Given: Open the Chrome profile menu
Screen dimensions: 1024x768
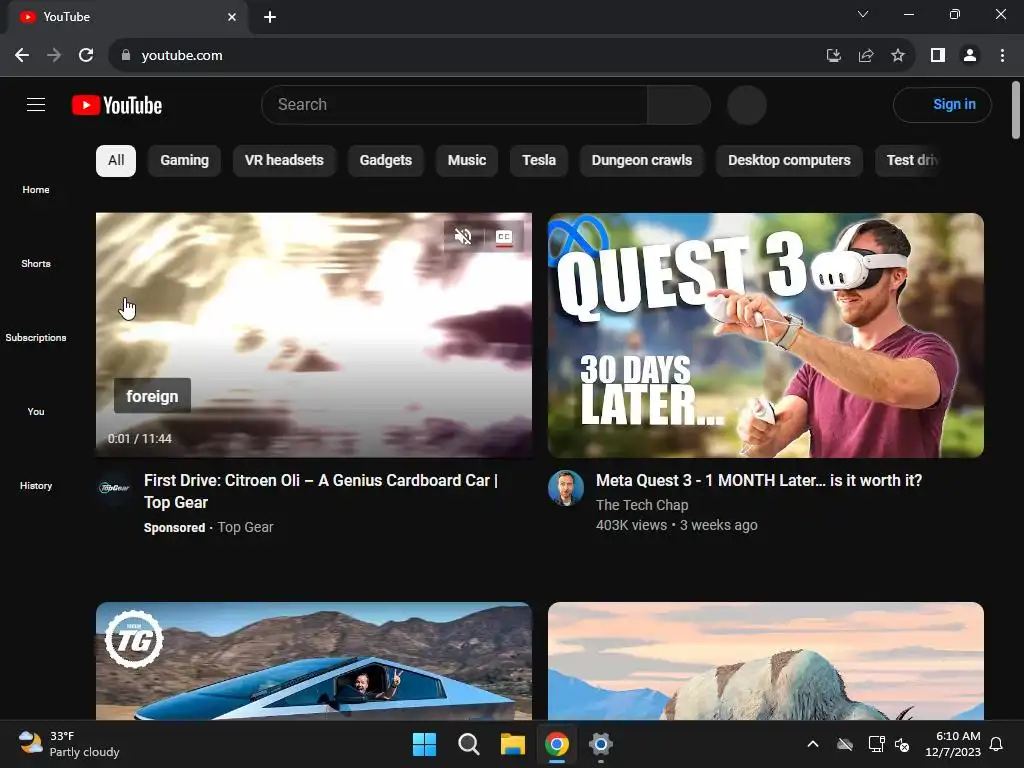Looking at the screenshot, I should (970, 56).
